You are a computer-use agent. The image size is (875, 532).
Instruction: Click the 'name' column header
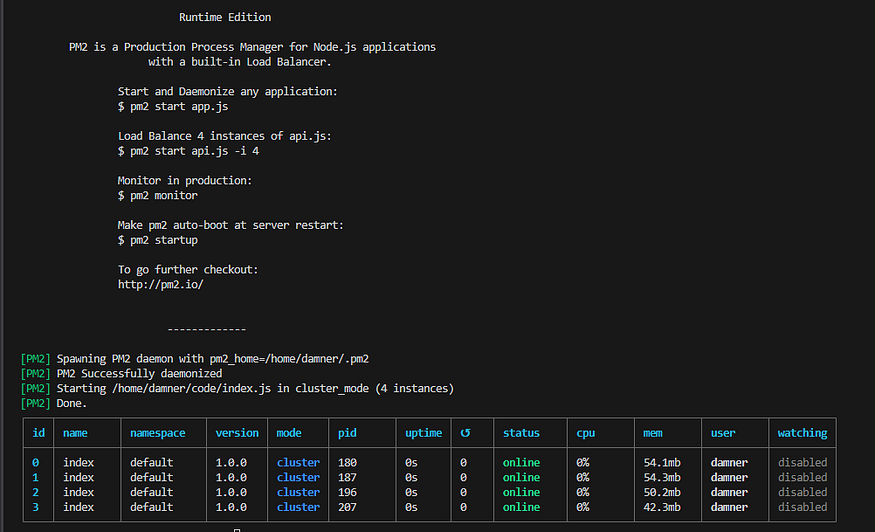pyautogui.click(x=75, y=433)
